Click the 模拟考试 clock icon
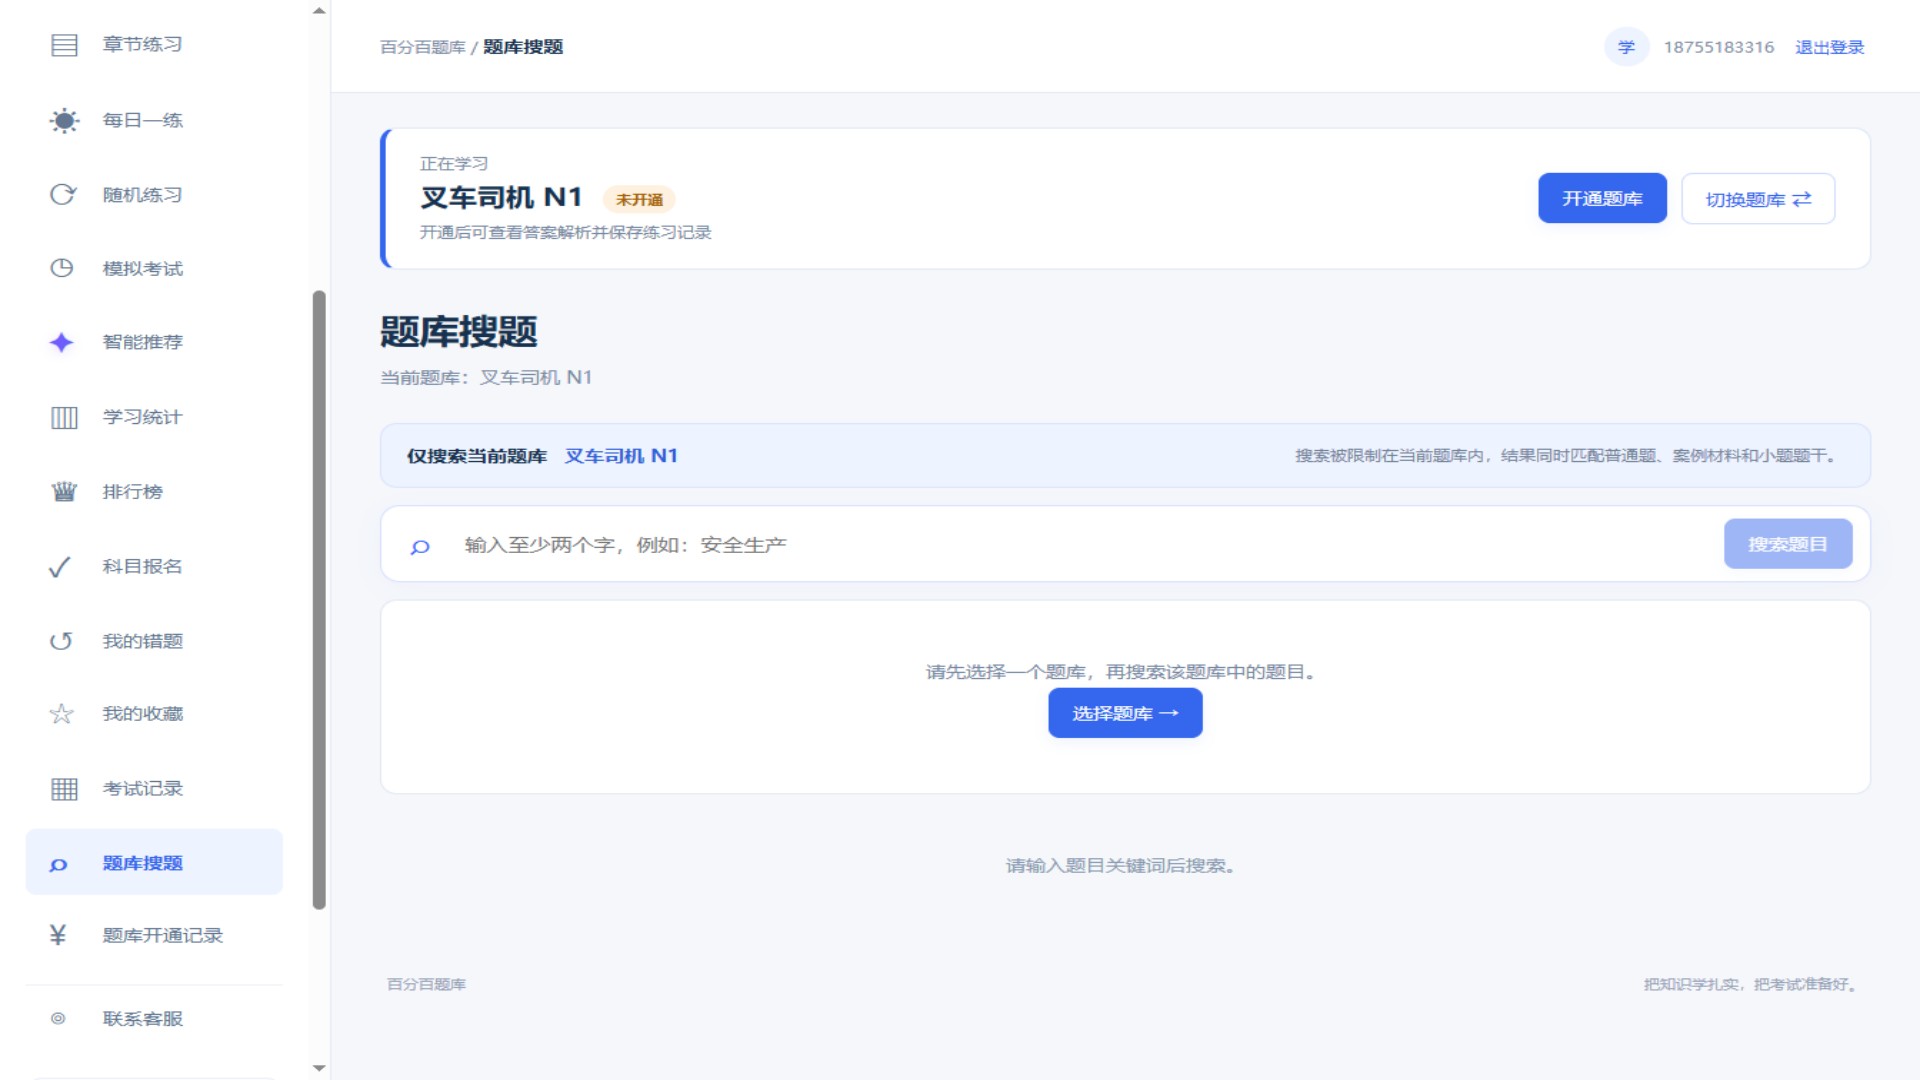Screen dimensions: 1920x1080 (62, 268)
